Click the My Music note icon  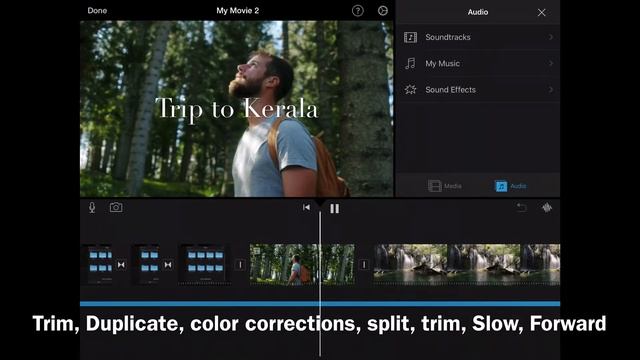tap(410, 63)
